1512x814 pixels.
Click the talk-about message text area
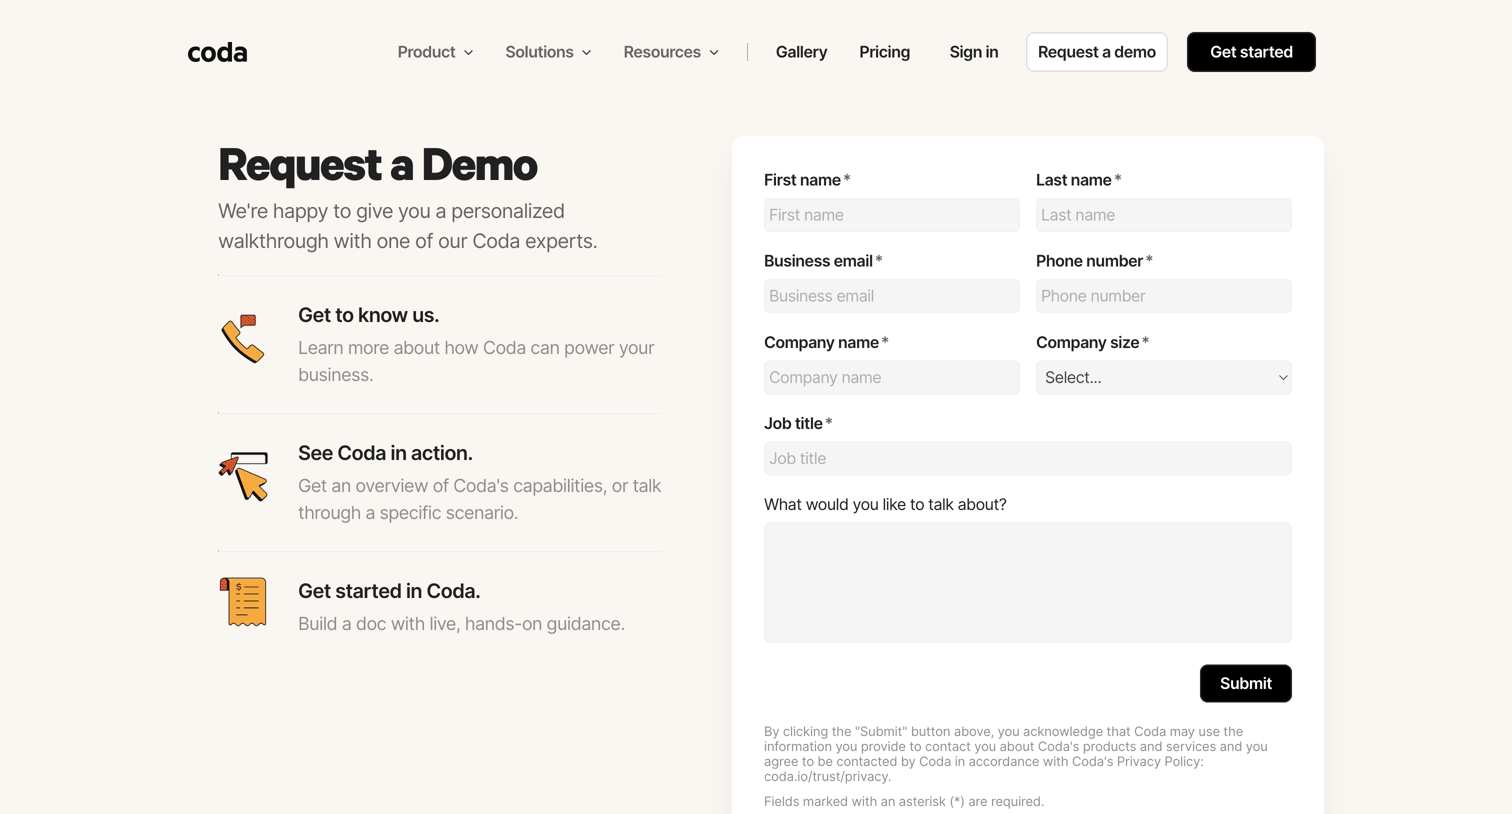[1027, 582]
